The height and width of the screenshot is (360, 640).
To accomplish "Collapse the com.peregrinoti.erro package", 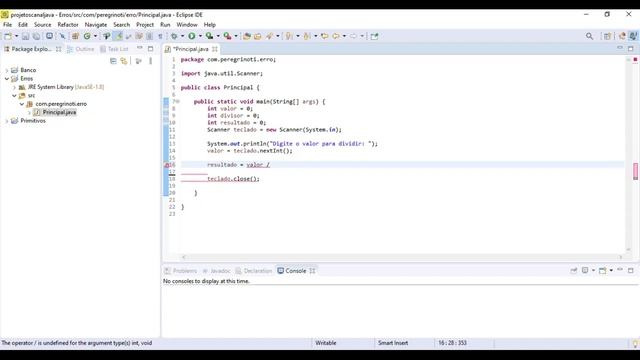I will (22, 104).
